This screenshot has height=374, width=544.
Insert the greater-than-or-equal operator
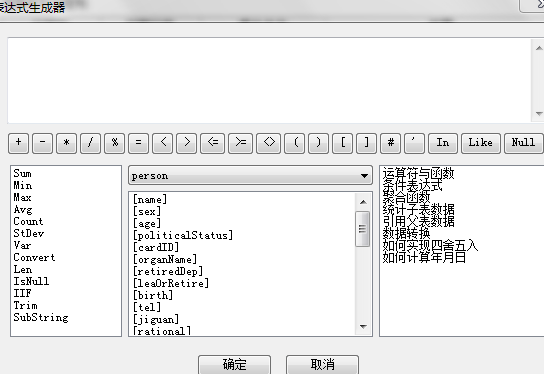(x=240, y=143)
